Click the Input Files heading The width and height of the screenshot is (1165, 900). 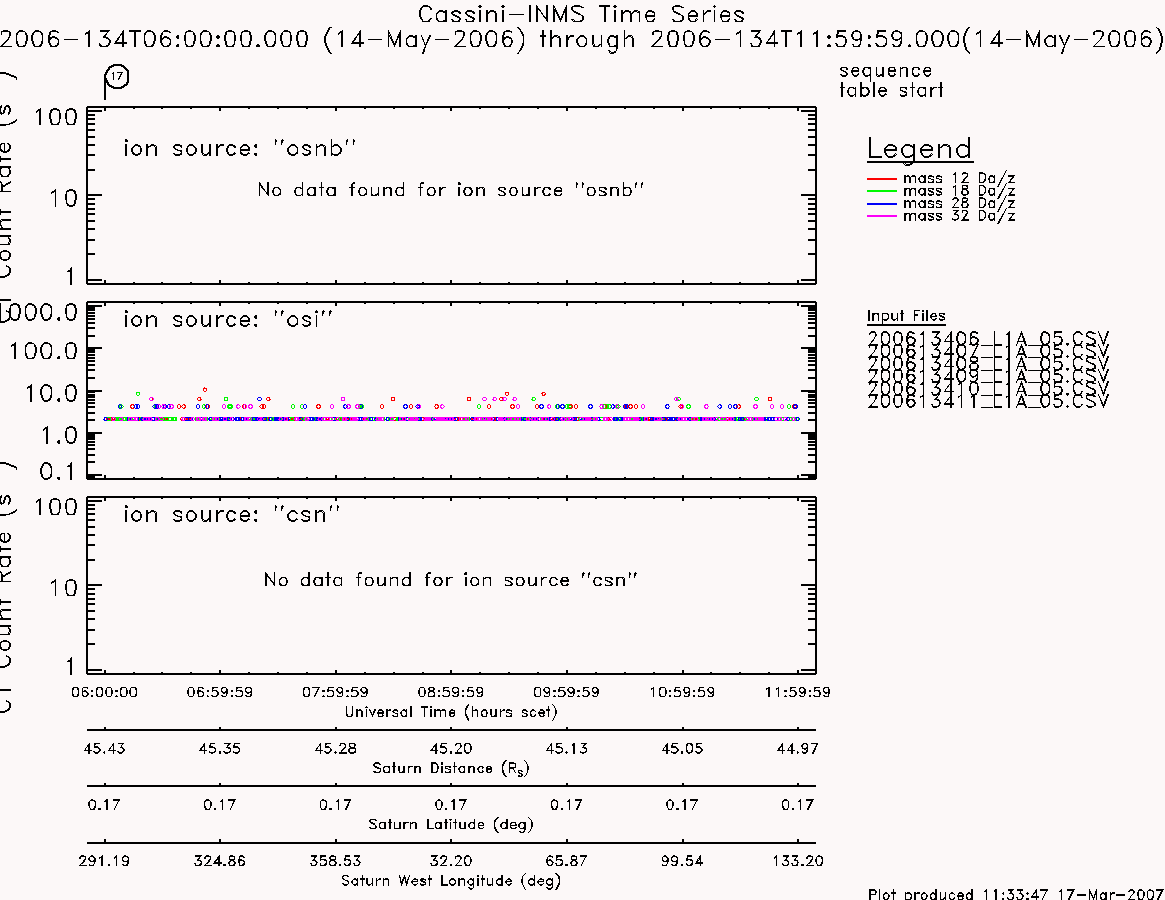click(x=906, y=317)
